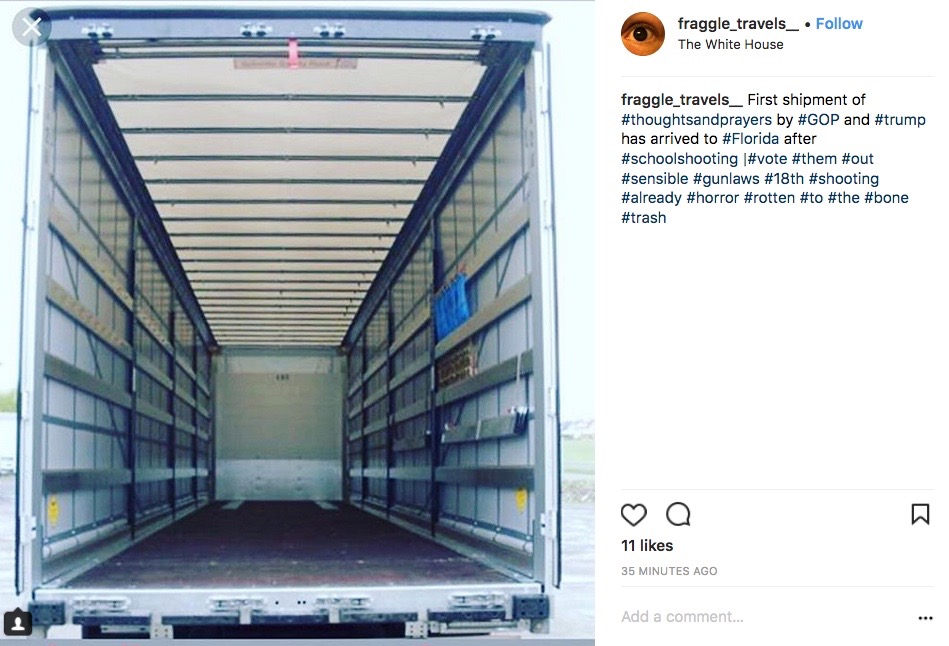
Task: Save the post with the bookmark icon
Action: pyautogui.click(x=920, y=514)
